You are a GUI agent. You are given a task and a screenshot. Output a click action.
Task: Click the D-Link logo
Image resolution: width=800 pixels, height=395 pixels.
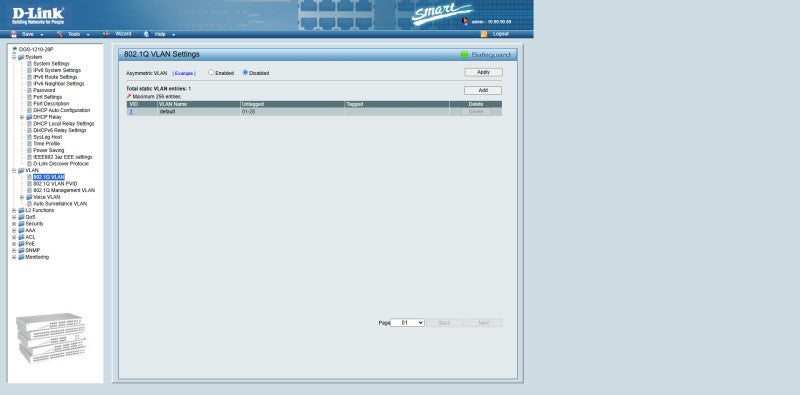(x=38, y=16)
